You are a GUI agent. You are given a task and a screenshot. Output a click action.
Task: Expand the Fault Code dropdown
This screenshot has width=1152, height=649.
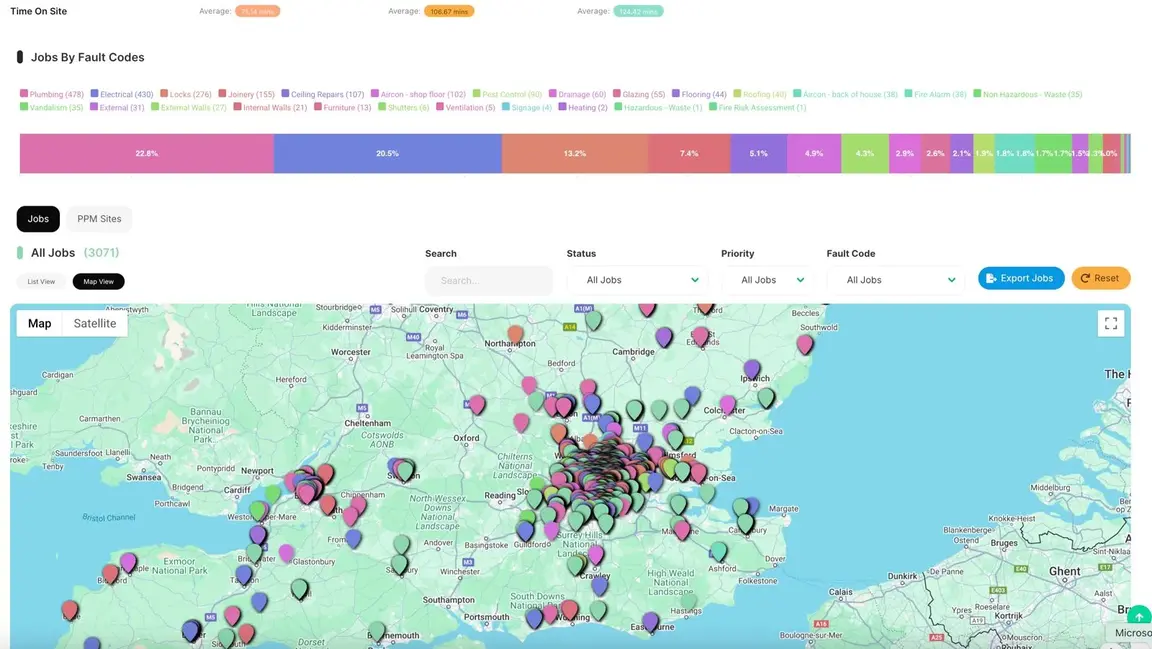895,280
